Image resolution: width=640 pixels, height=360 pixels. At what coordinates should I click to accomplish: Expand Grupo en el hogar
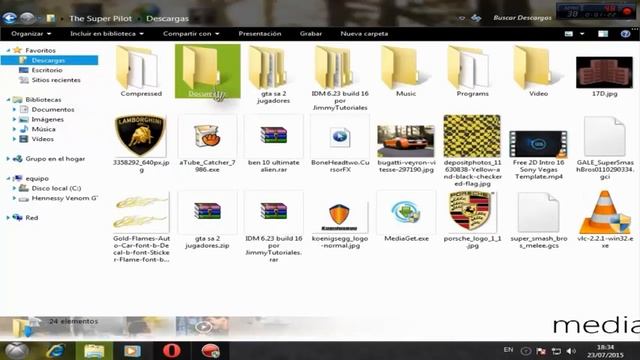pos(8,159)
